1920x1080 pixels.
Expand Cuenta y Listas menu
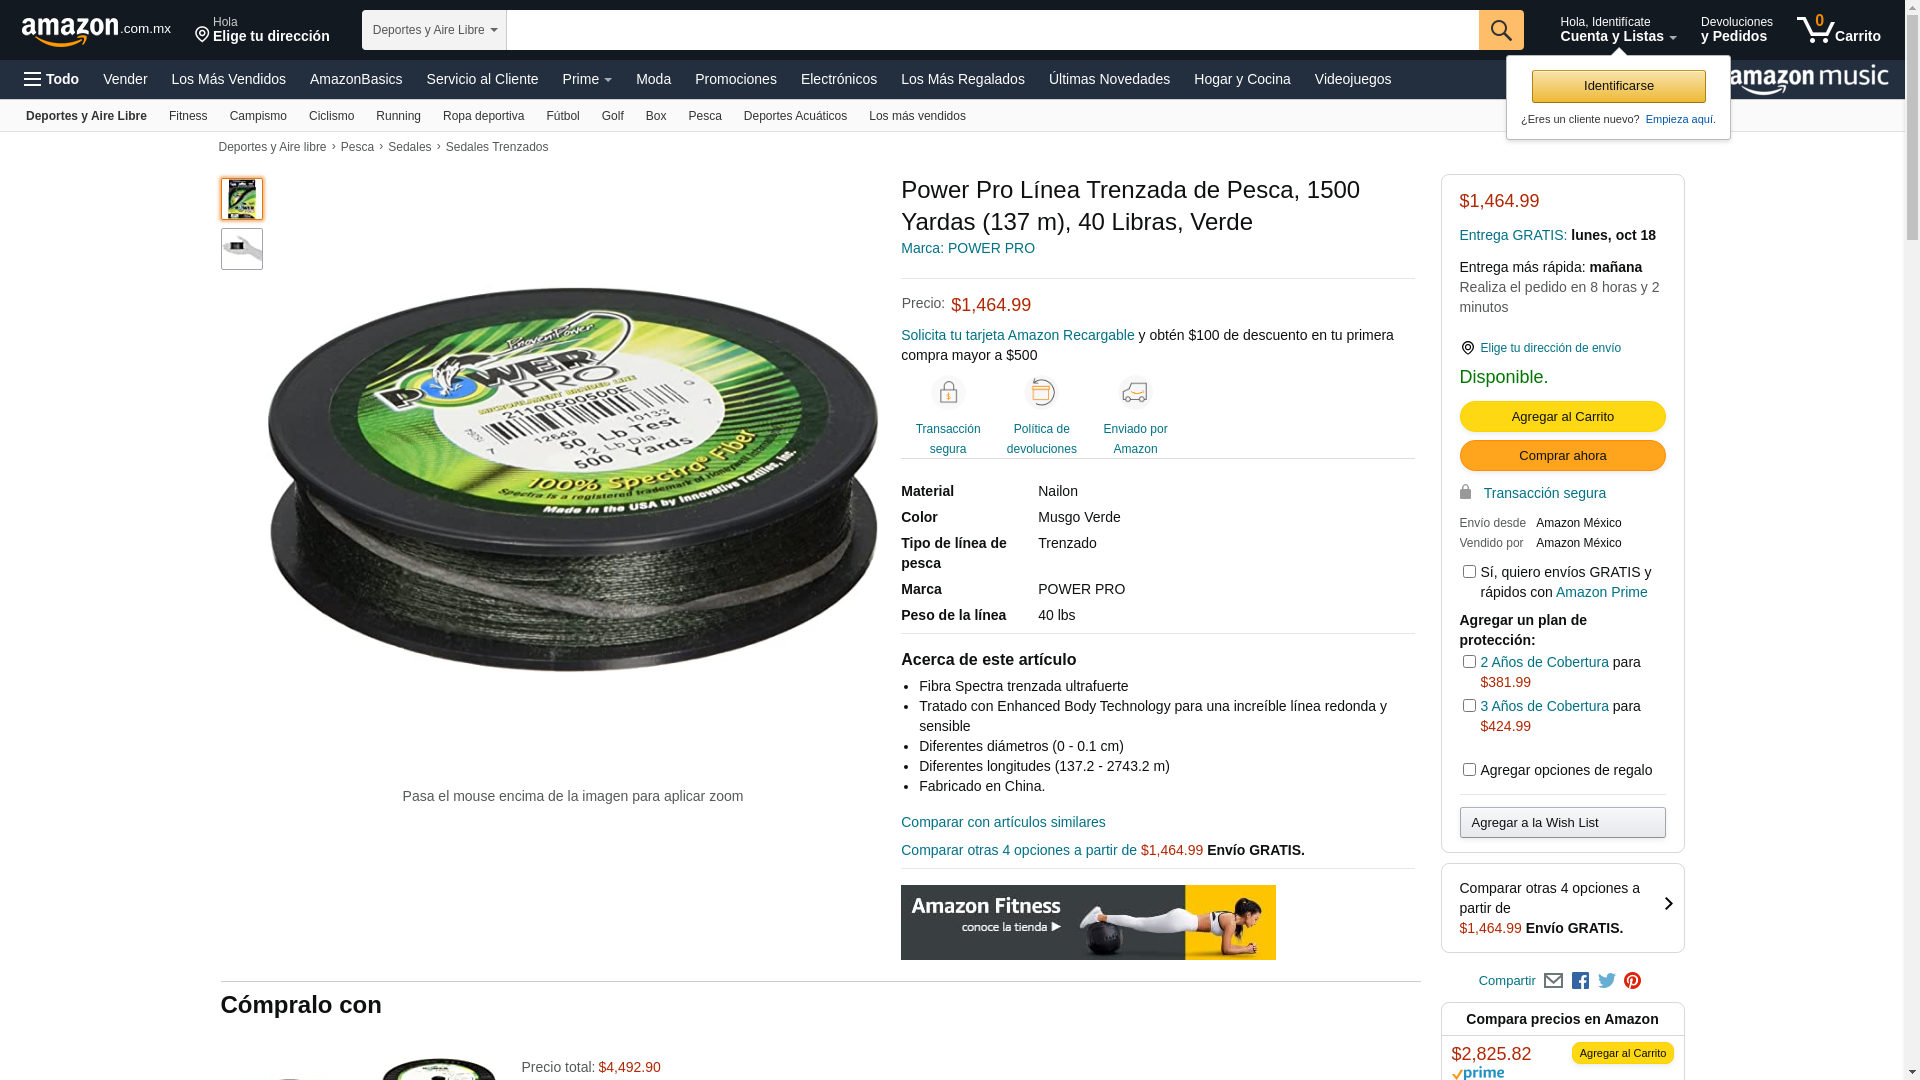1618,30
